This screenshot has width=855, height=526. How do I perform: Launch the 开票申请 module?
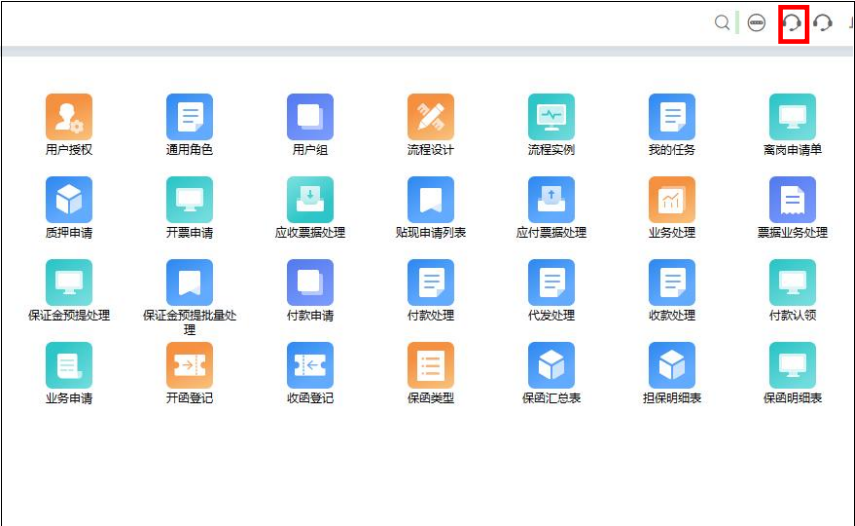189,199
